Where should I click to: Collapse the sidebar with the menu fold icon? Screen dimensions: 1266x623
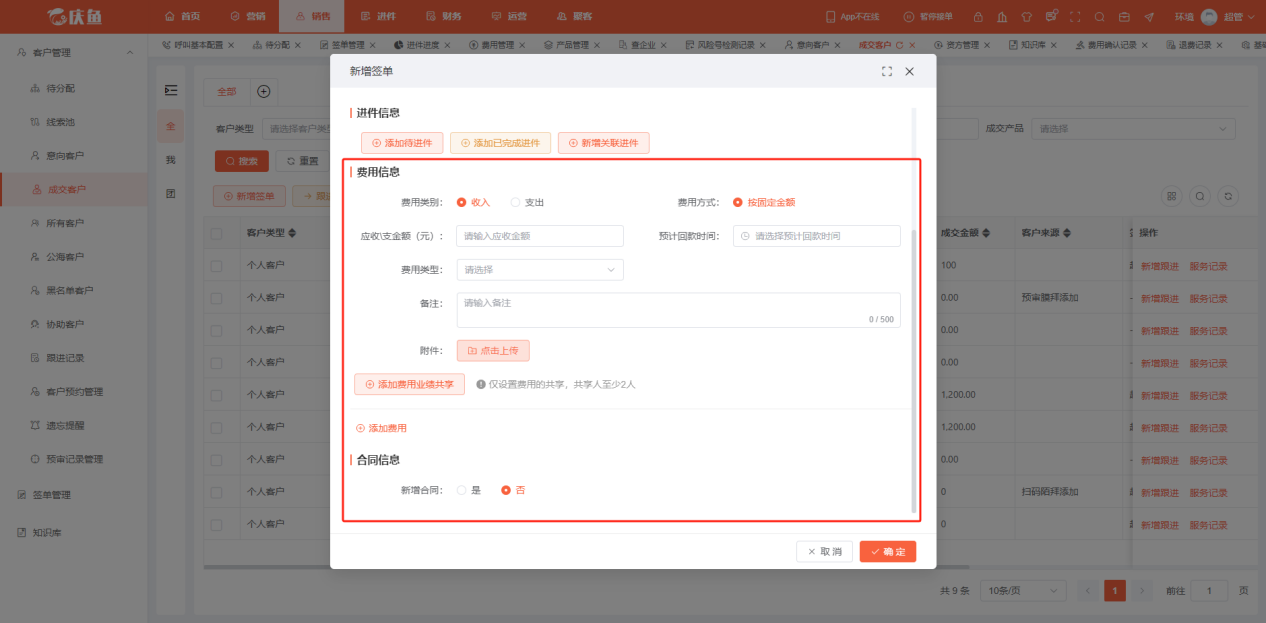pos(171,91)
